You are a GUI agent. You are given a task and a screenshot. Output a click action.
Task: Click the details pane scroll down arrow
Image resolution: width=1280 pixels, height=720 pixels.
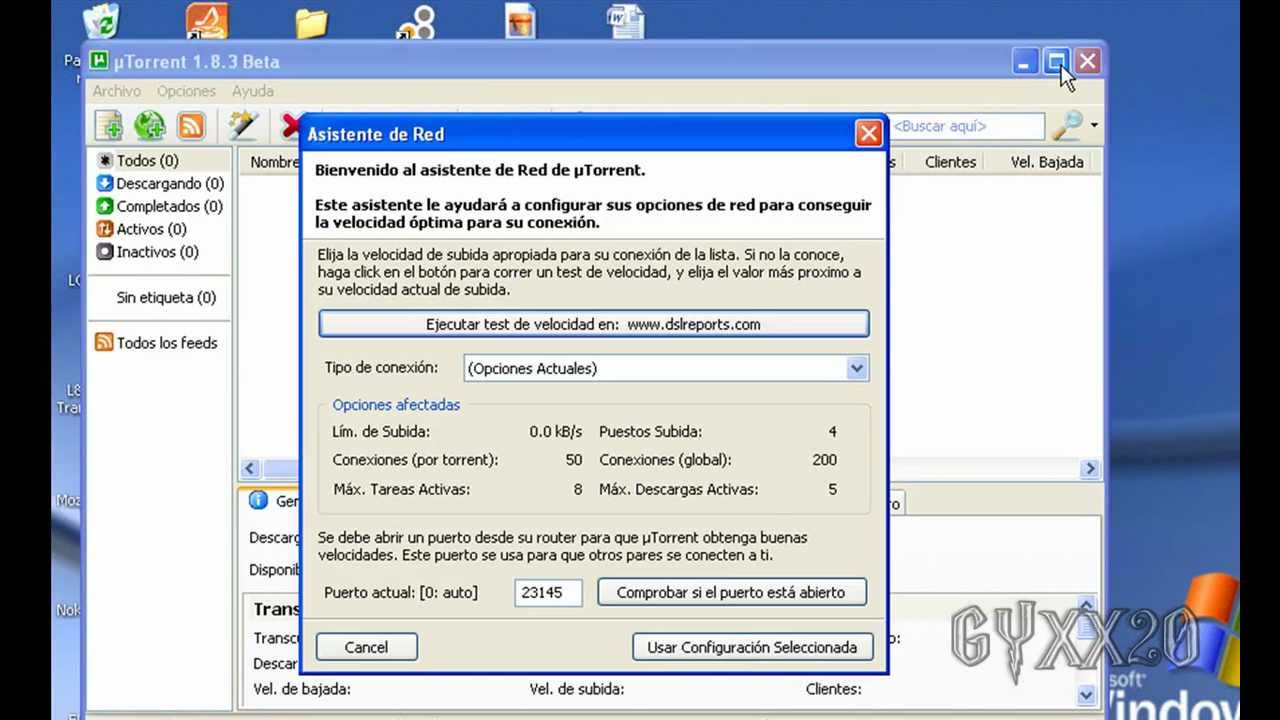[x=1086, y=693]
